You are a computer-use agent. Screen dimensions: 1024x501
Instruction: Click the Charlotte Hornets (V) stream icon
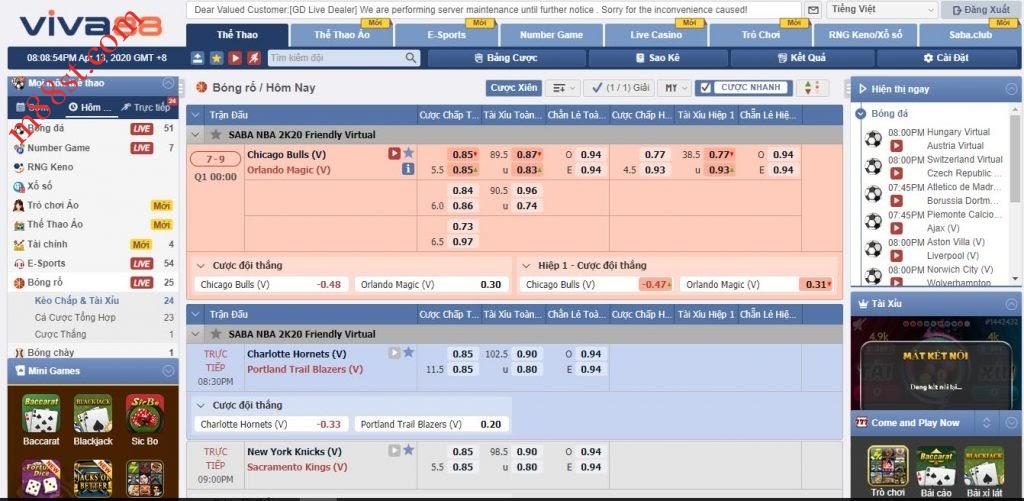click(394, 353)
